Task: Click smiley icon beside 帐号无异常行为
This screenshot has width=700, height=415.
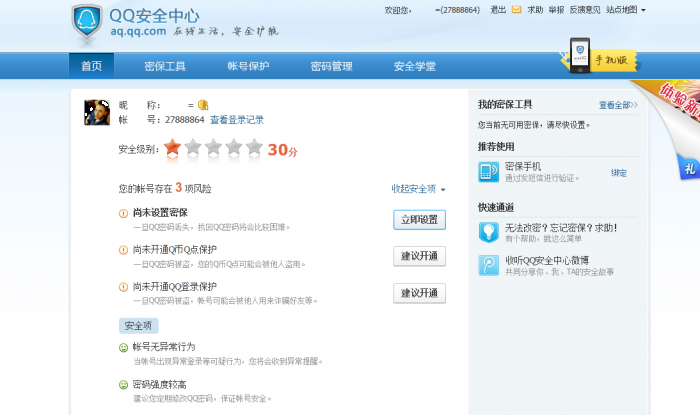Action: [124, 348]
